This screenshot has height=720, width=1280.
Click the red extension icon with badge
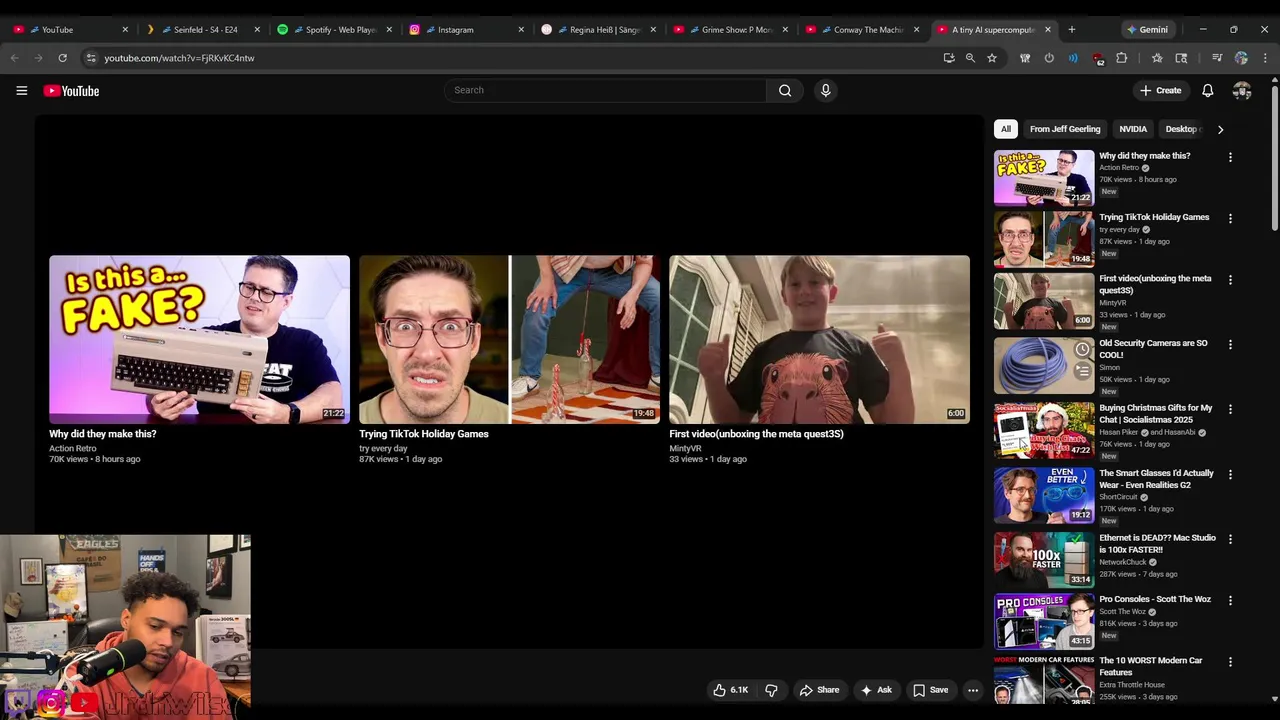click(1098, 59)
